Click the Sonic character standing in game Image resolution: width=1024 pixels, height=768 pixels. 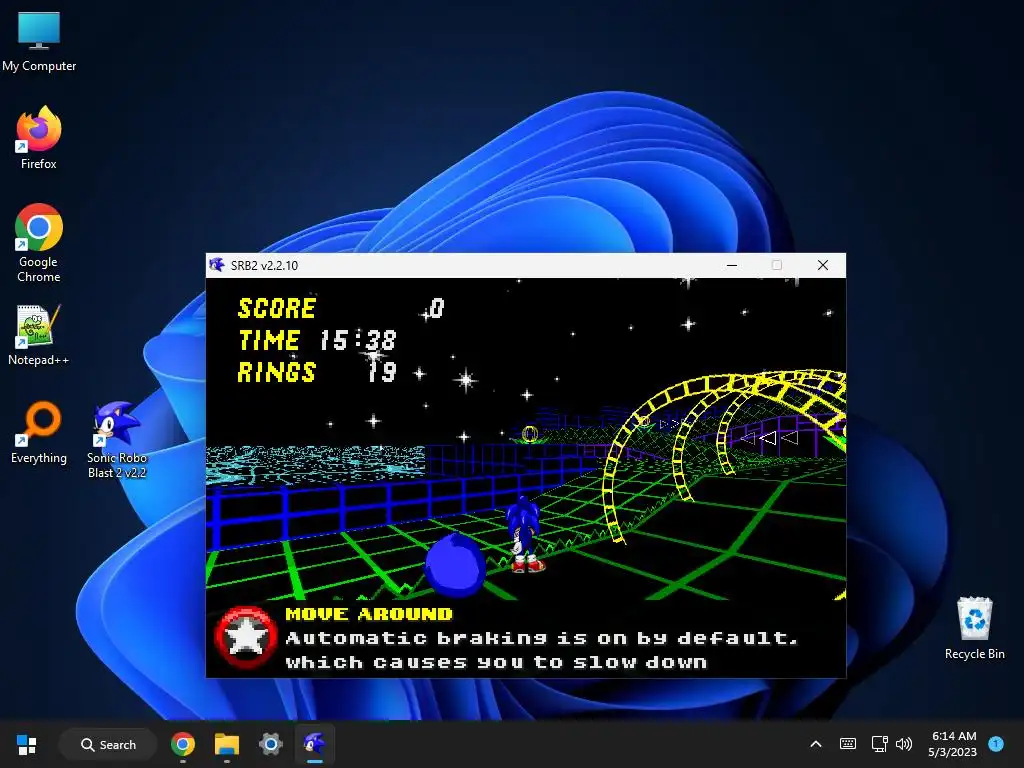[x=524, y=534]
